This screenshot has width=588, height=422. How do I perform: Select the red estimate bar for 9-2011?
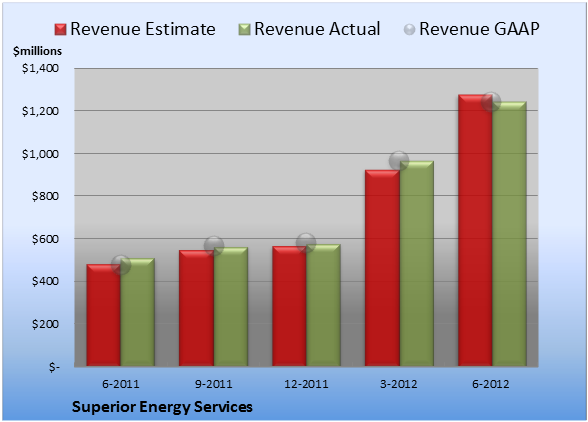pos(196,308)
